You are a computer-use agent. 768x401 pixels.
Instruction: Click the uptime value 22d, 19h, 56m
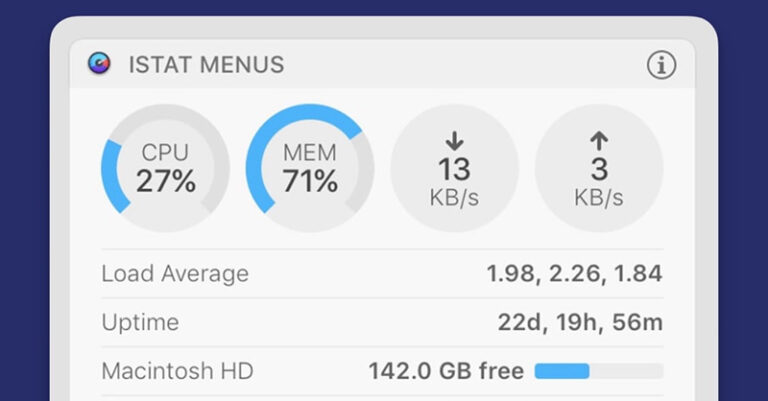[580, 323]
